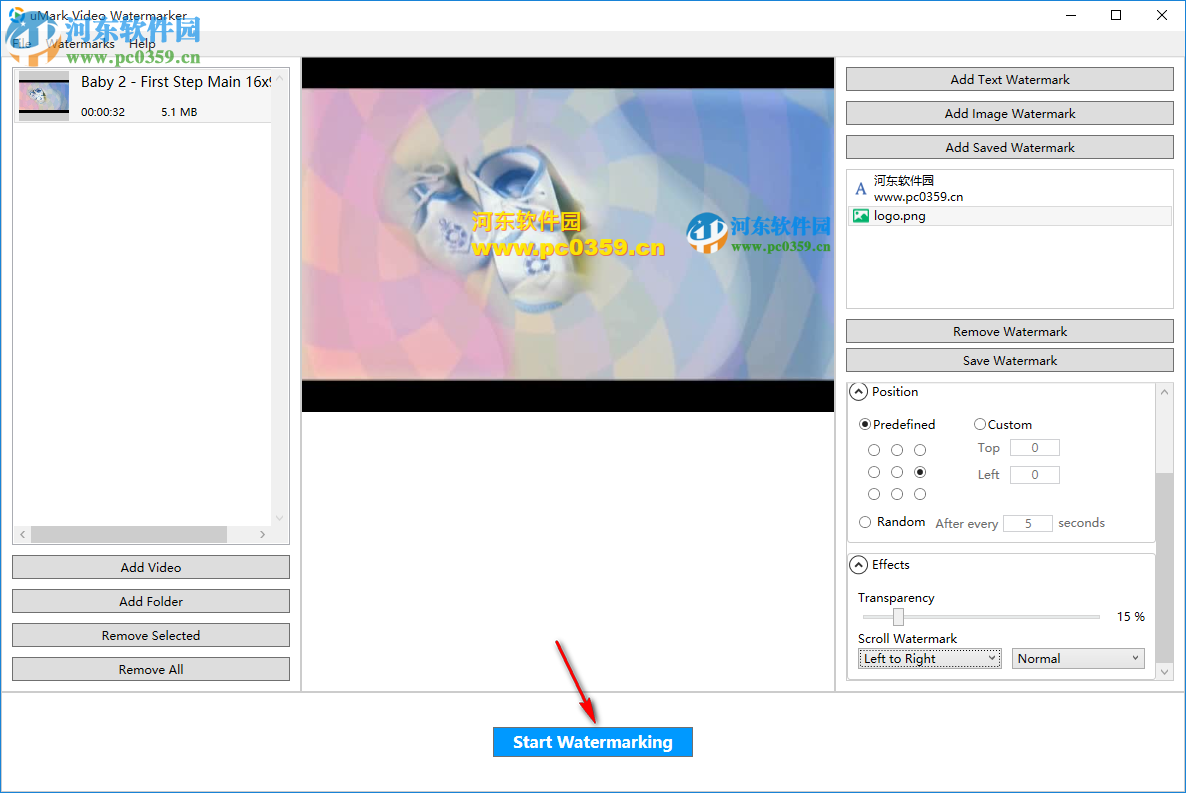Image resolution: width=1186 pixels, height=793 pixels.
Task: Select the Baby 2 video thumbnail
Action: [x=43, y=96]
